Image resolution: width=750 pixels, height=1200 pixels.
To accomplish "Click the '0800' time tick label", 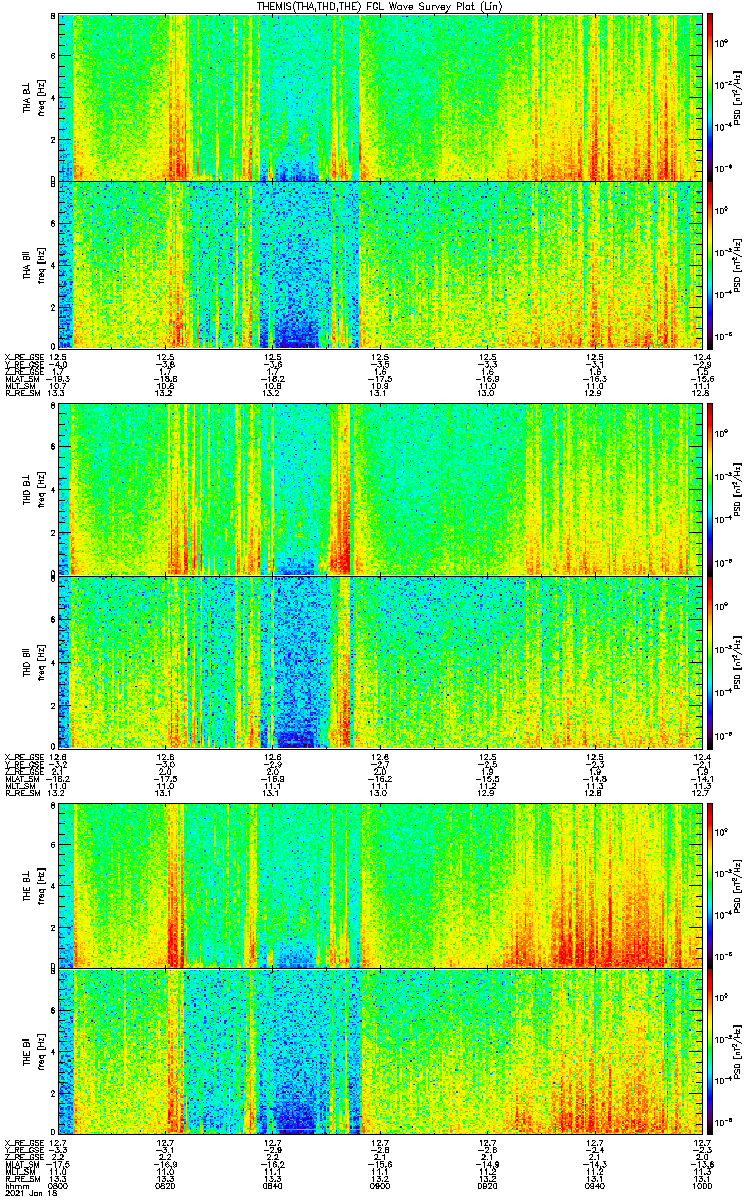I will point(59,1187).
